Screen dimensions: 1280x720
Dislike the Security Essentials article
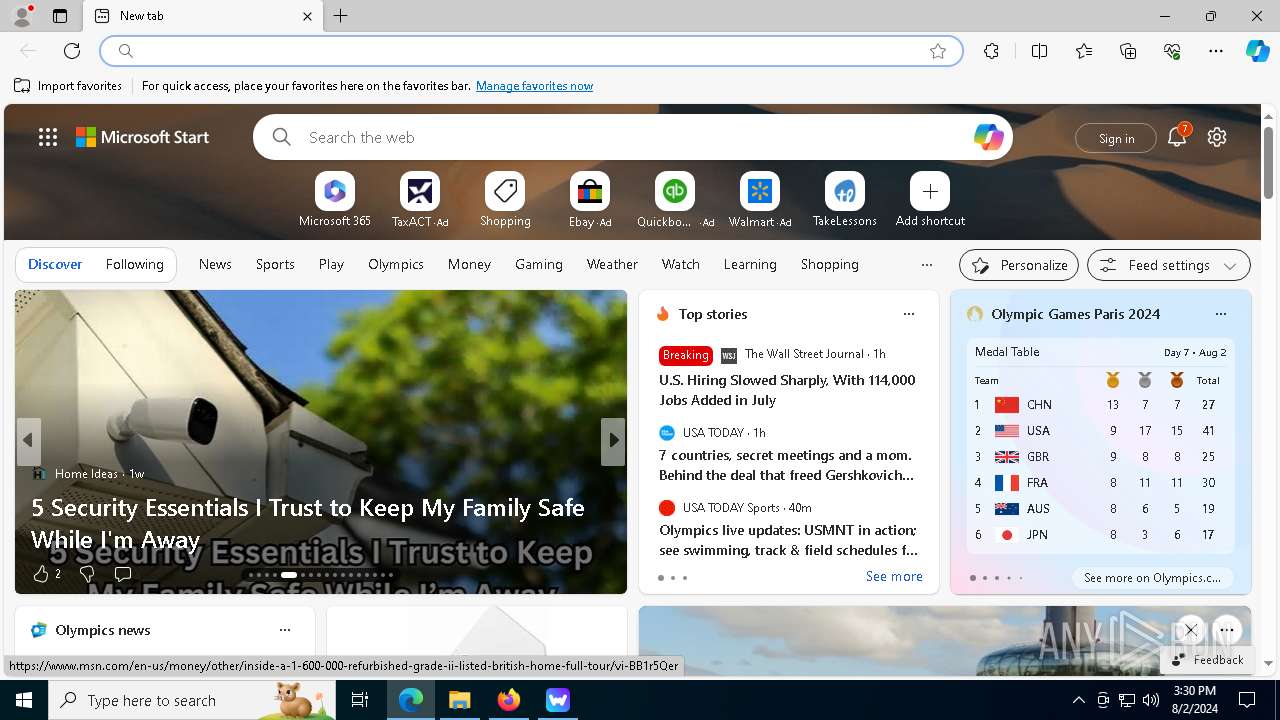click(87, 574)
